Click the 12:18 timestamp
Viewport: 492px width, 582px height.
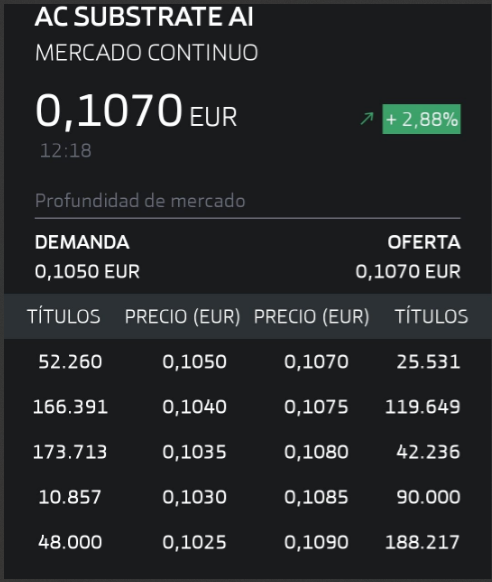(x=66, y=151)
